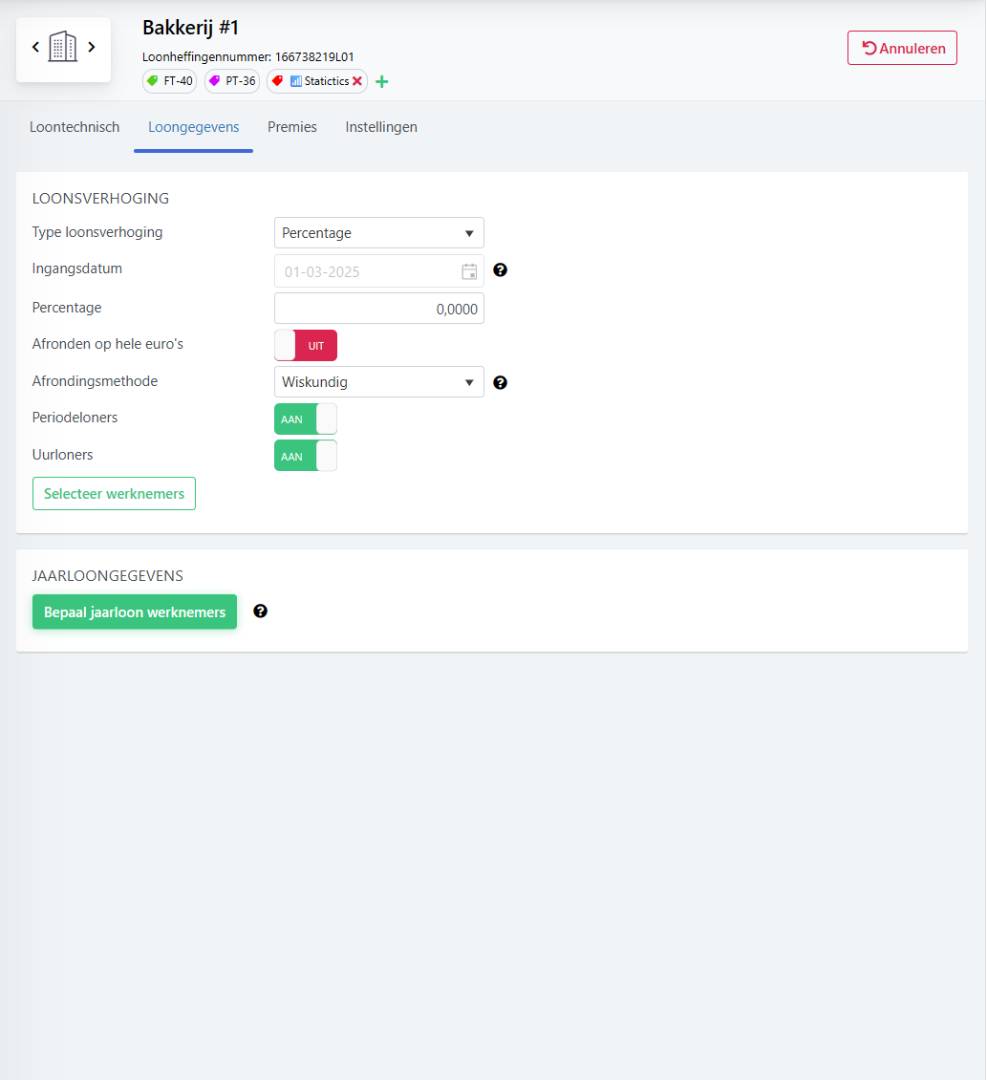This screenshot has height=1080, width=987.
Task: Click the building company icon
Action: pos(63,48)
